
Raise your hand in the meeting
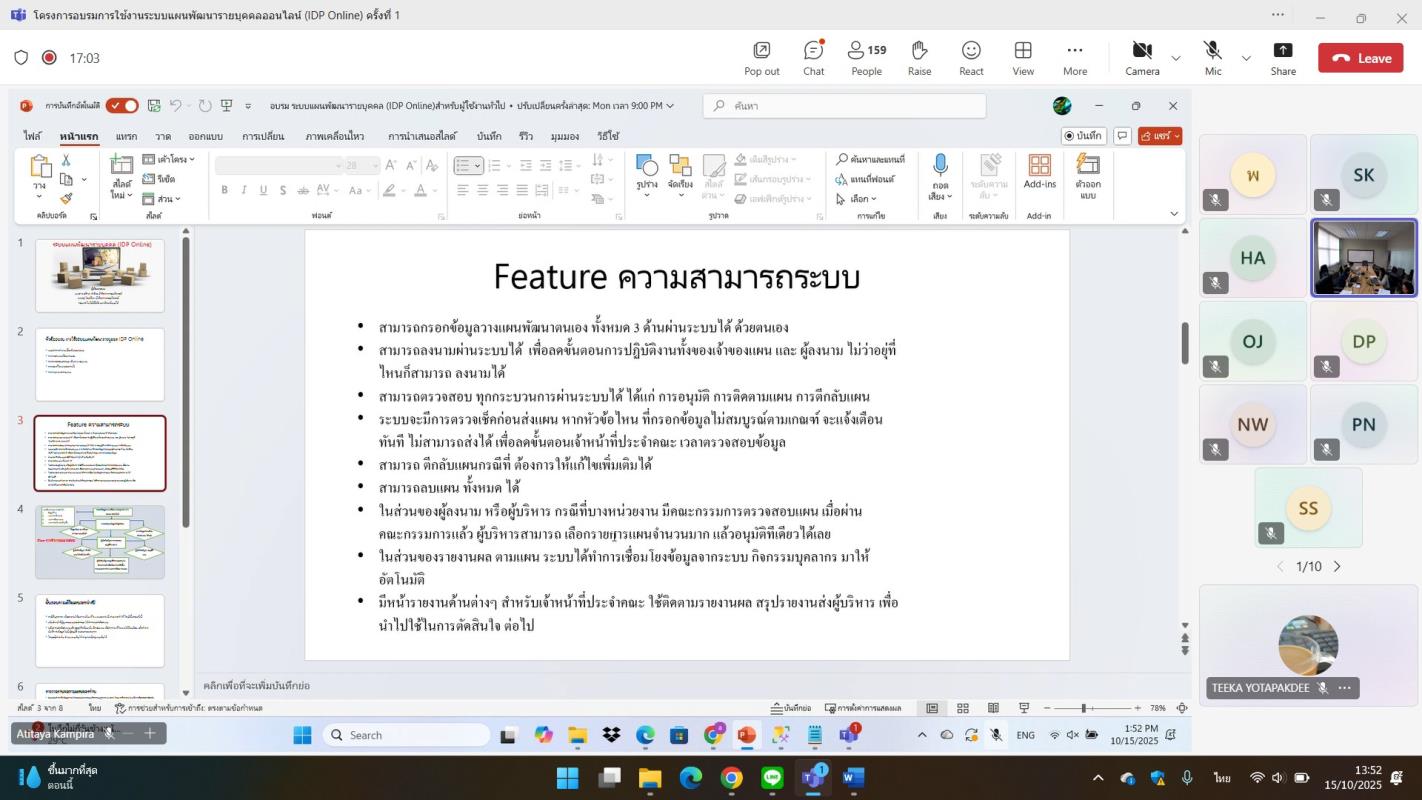point(919,57)
